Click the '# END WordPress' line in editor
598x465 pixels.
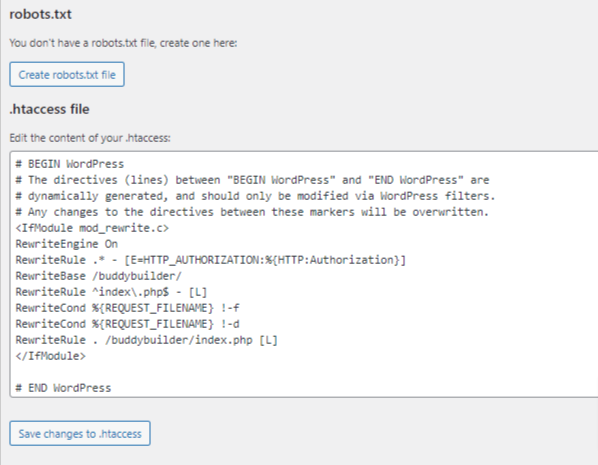(x=63, y=388)
